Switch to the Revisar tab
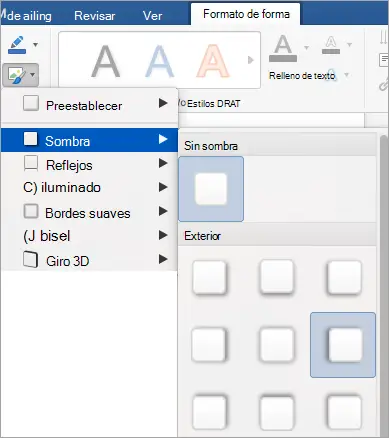The height and width of the screenshot is (438, 389). 95,16
